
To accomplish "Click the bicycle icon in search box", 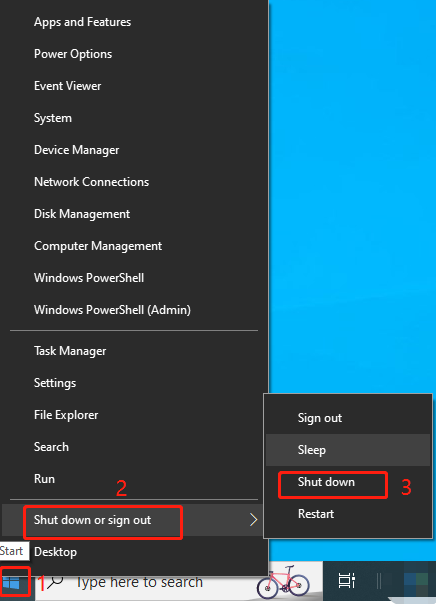I will point(283,582).
